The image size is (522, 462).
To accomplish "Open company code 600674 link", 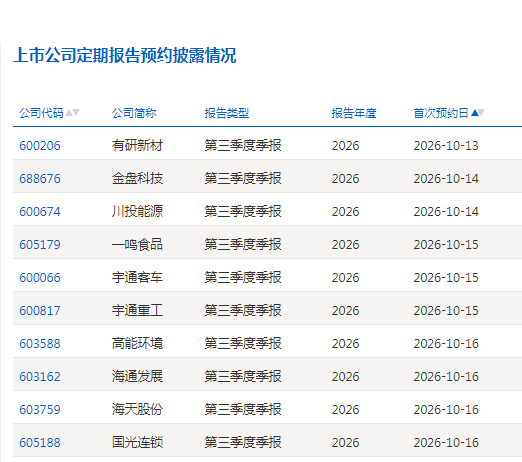I will 40,212.
